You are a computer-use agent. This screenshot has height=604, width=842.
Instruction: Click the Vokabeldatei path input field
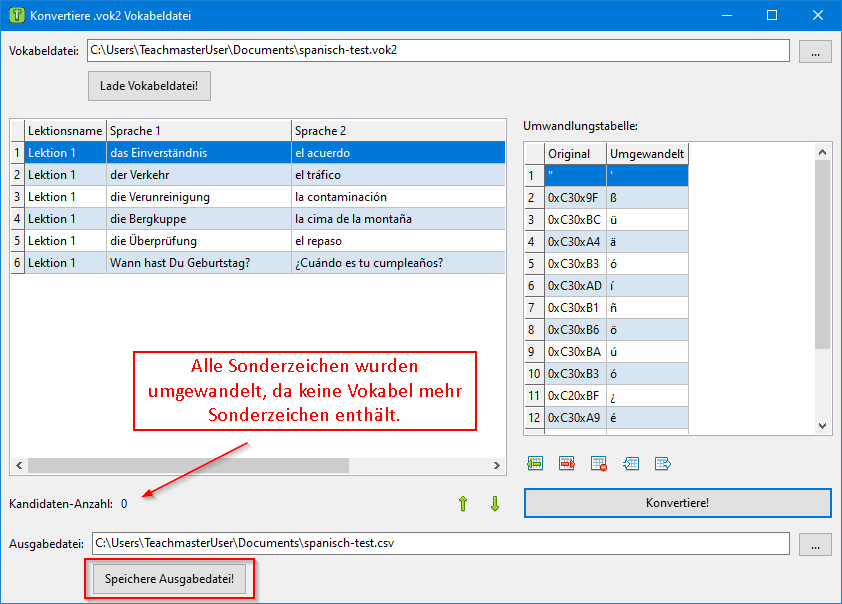coord(438,51)
